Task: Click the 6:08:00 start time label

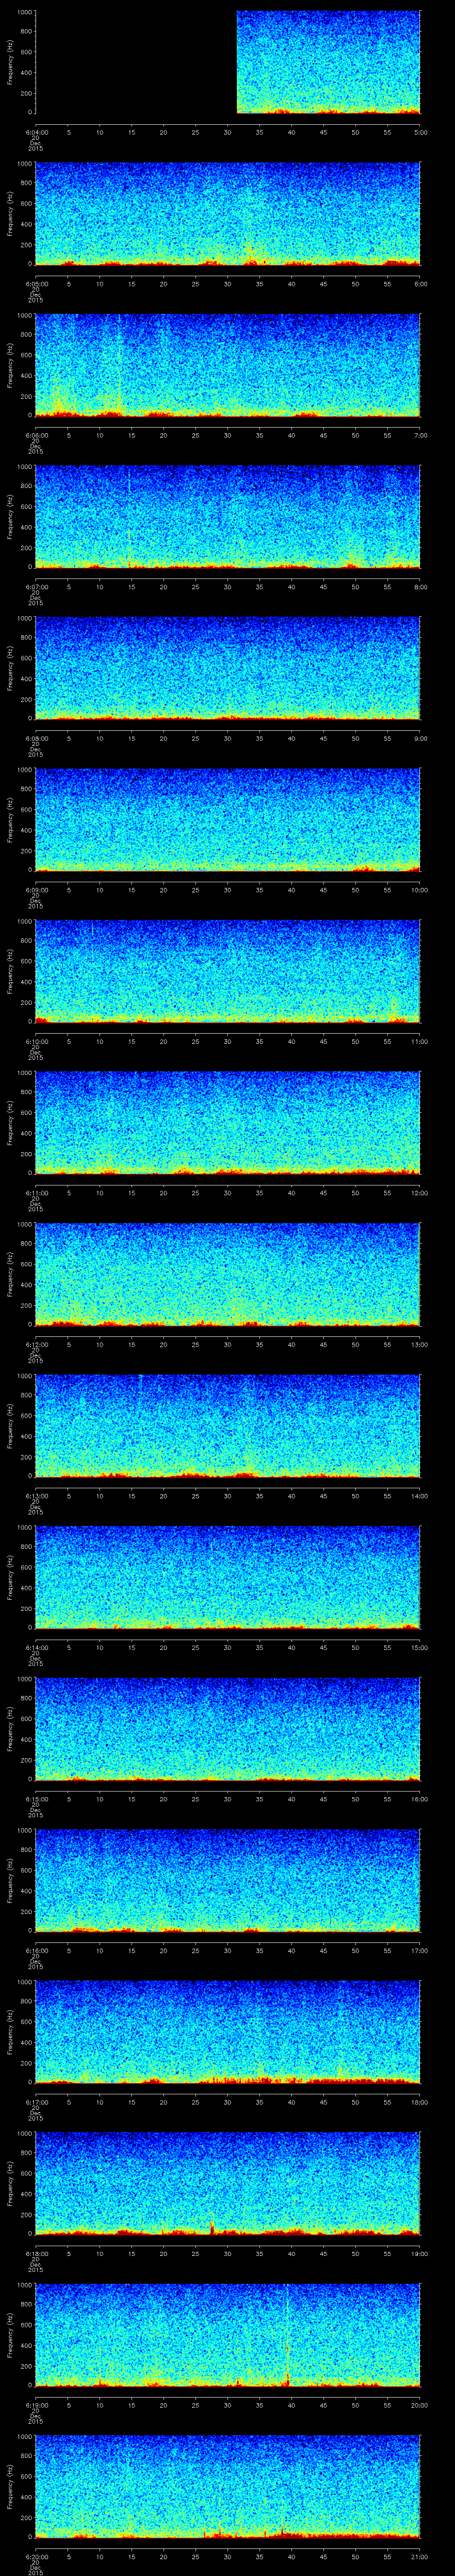Action: (x=36, y=738)
